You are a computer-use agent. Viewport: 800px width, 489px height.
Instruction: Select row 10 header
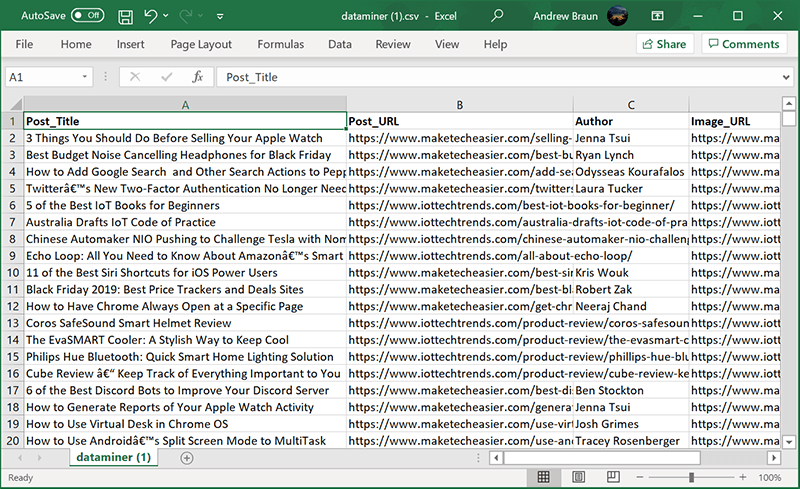coord(13,273)
